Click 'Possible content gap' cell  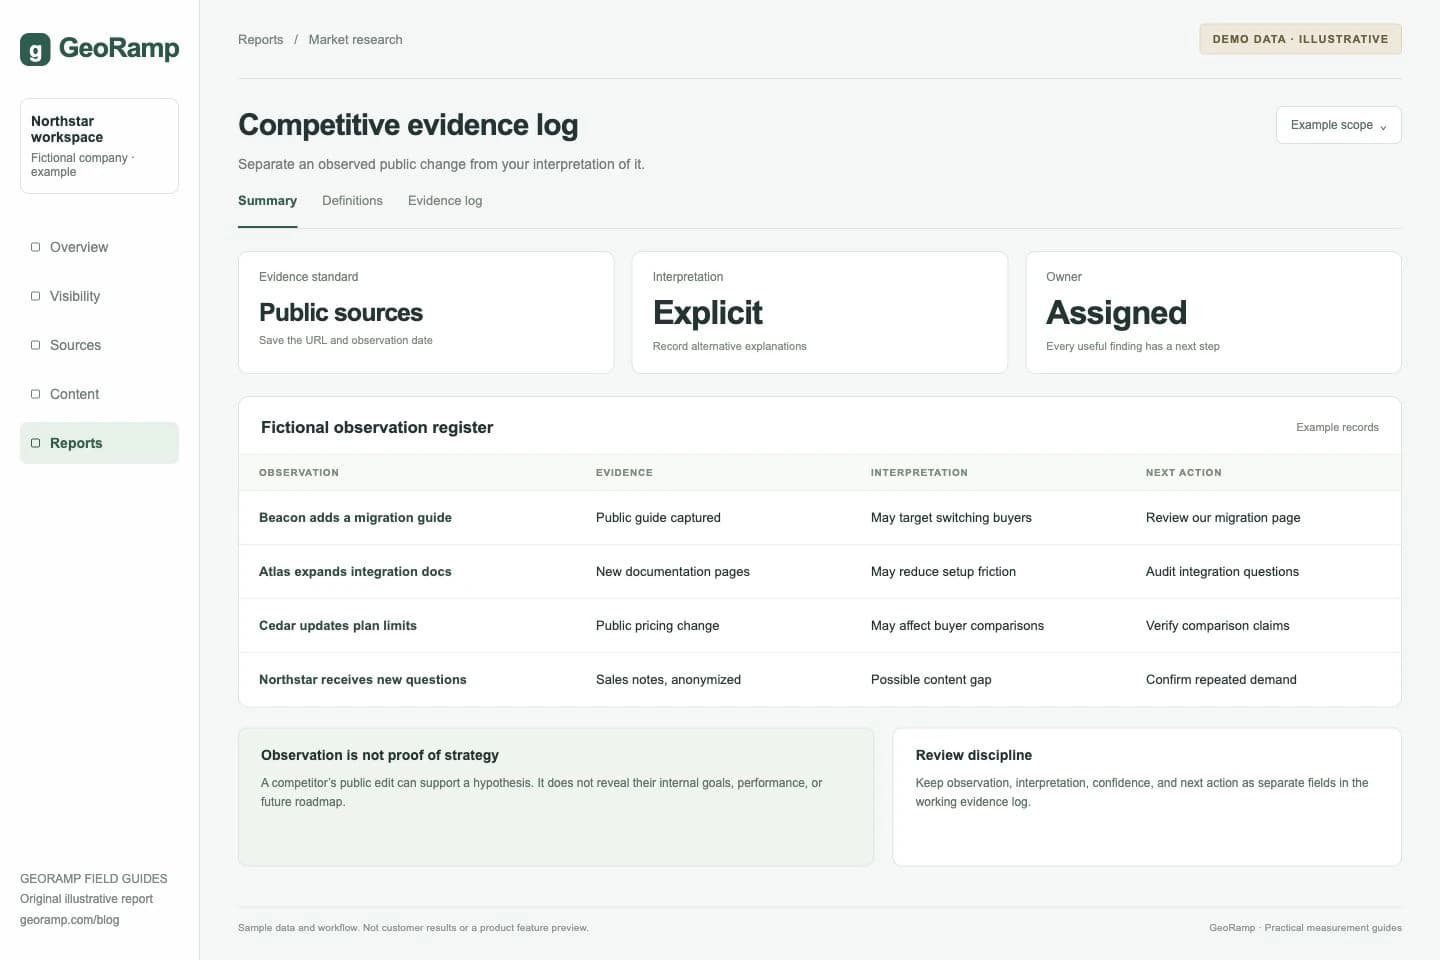click(931, 680)
